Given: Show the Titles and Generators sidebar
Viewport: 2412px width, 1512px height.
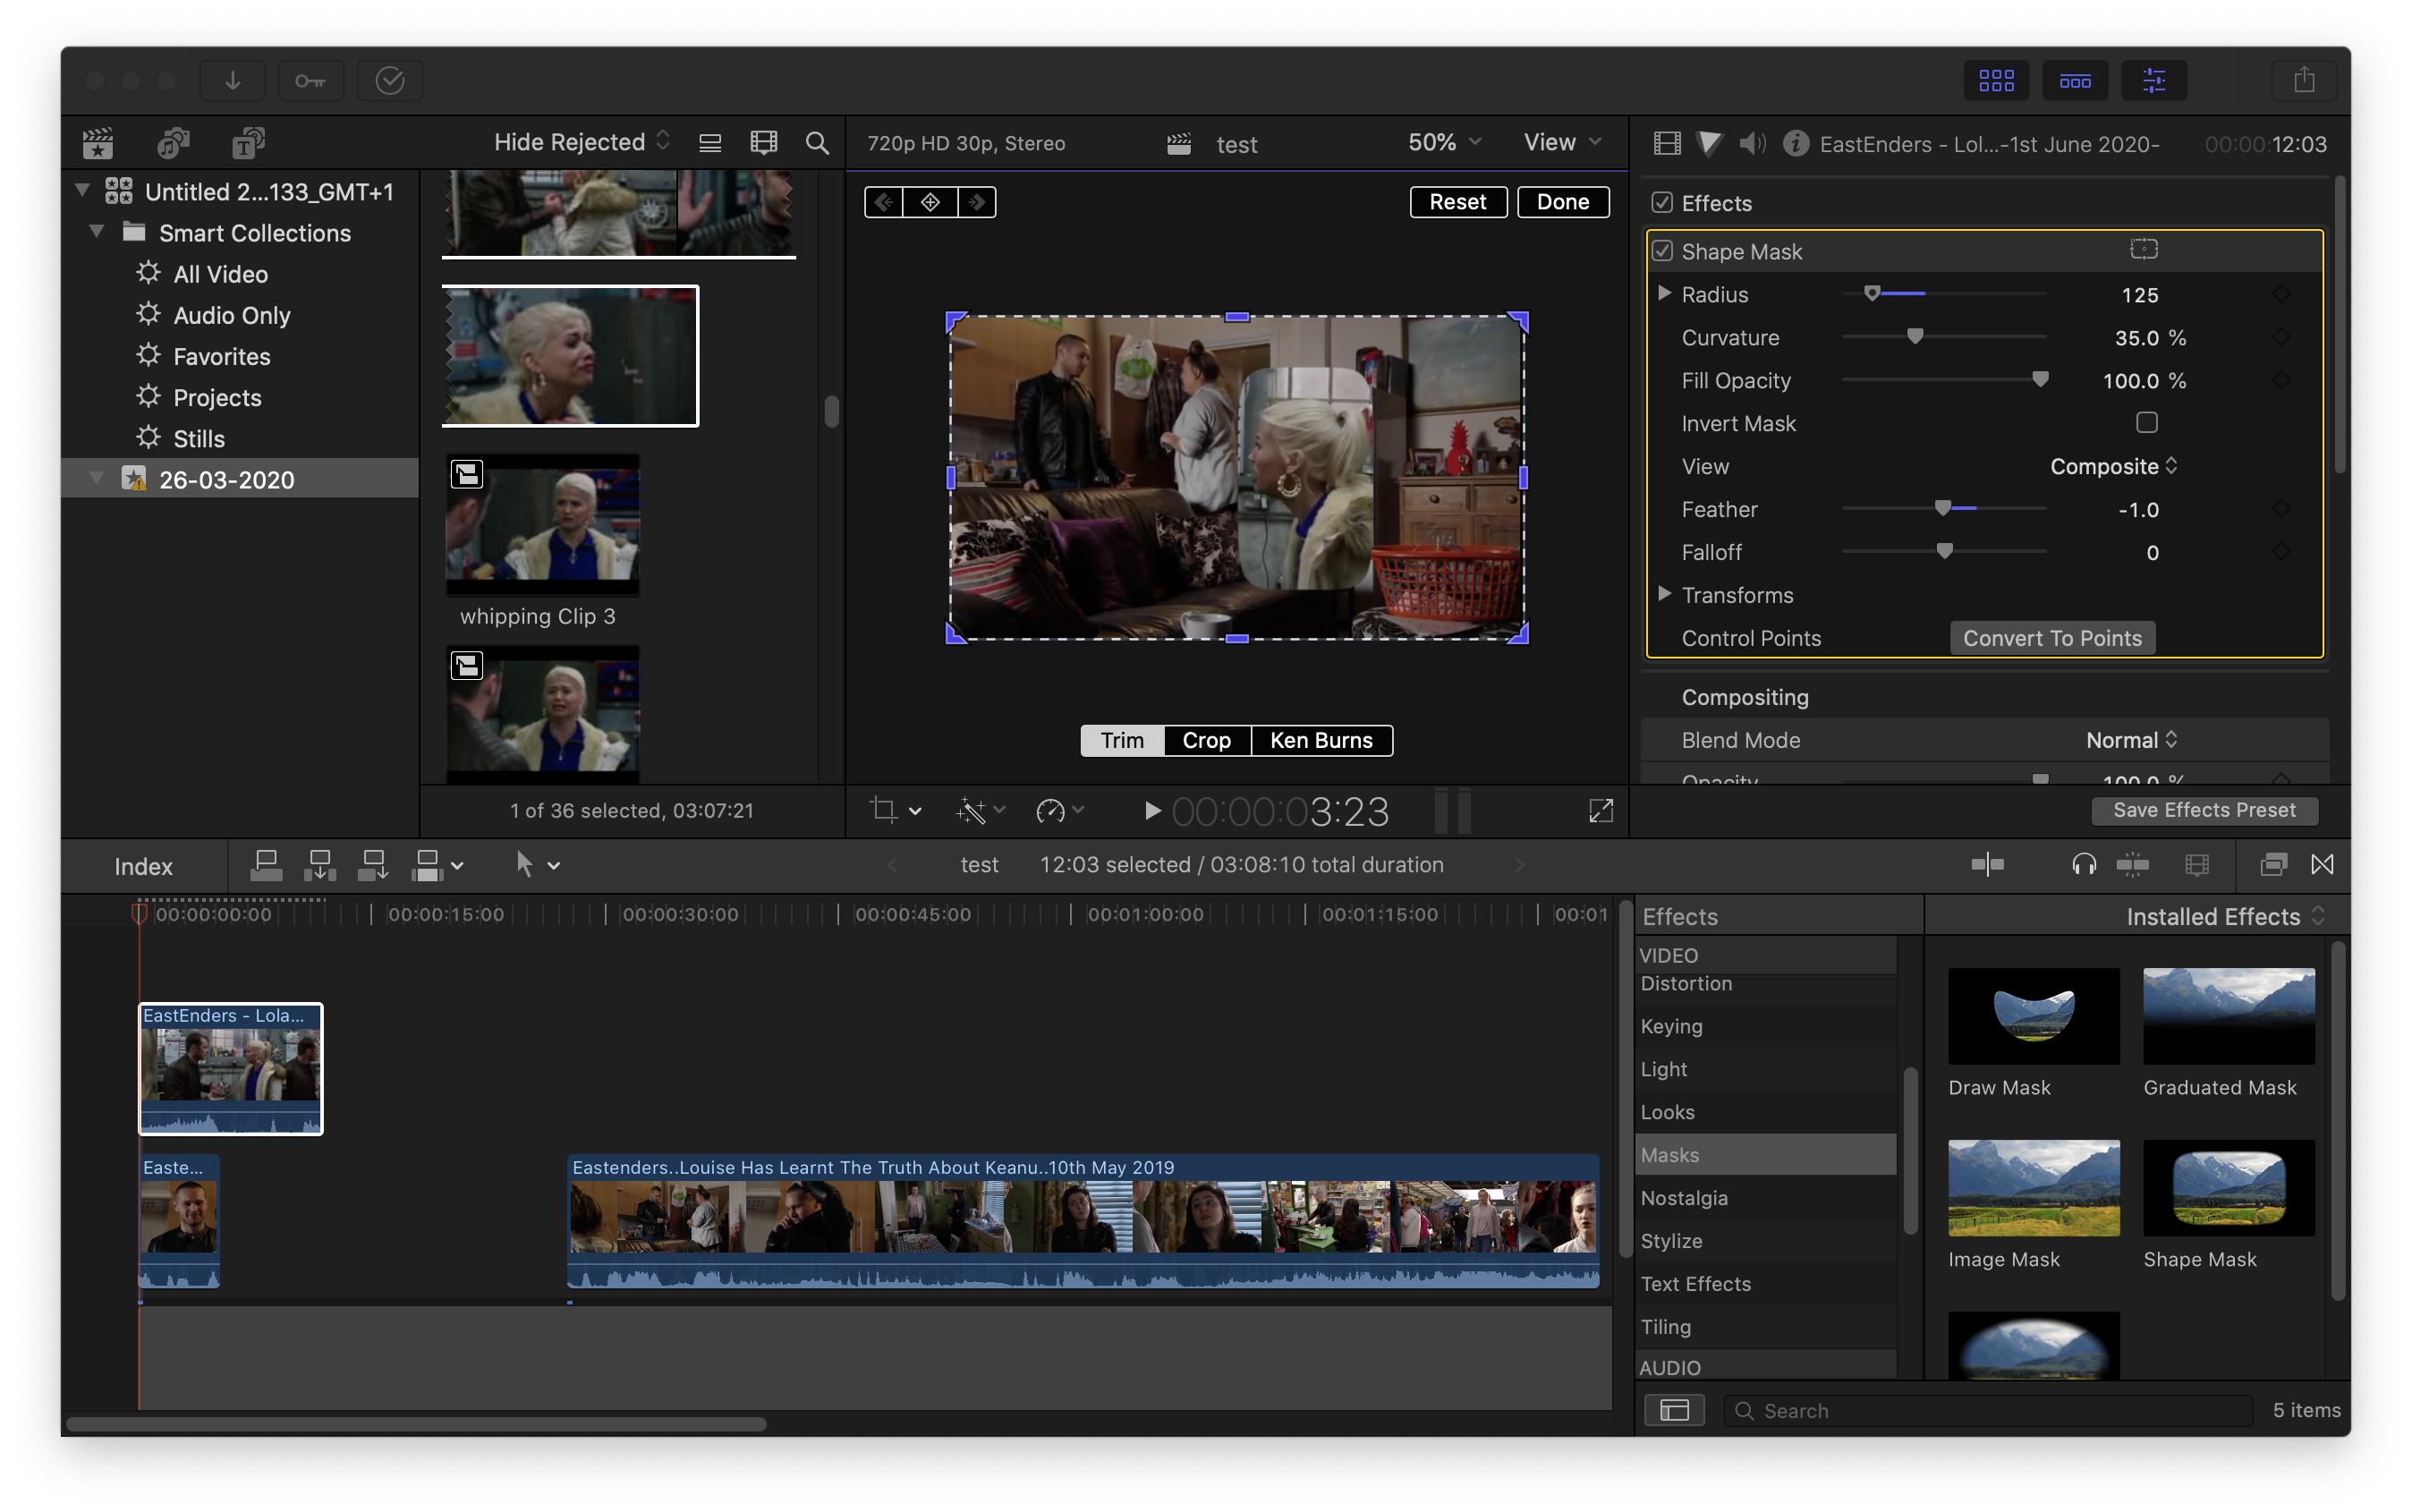Looking at the screenshot, I should click(248, 143).
